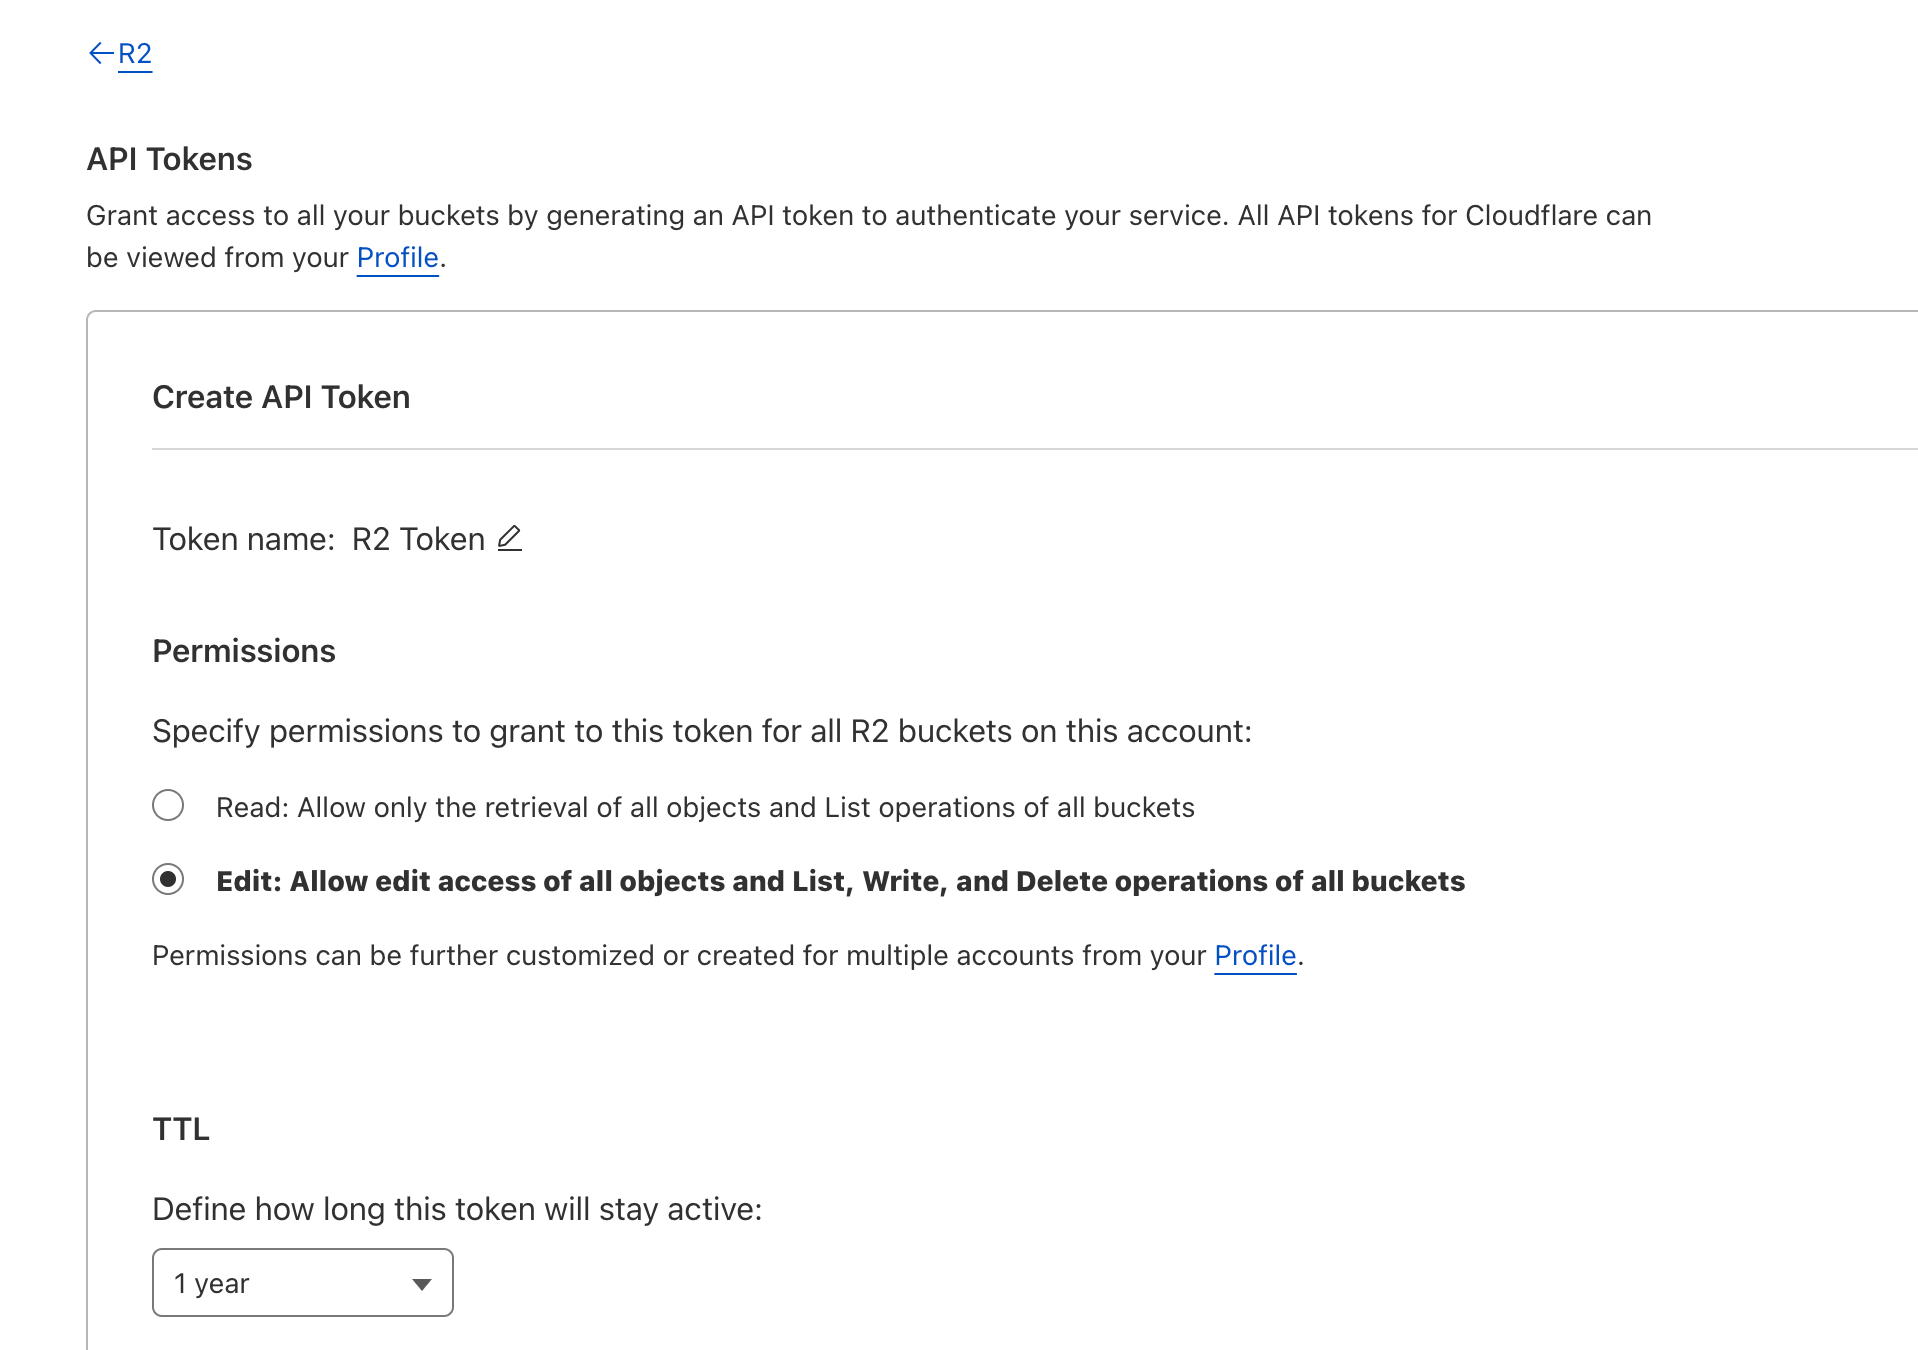The width and height of the screenshot is (1918, 1350).
Task: Open the Profile link in the API Tokens description
Action: 397,257
